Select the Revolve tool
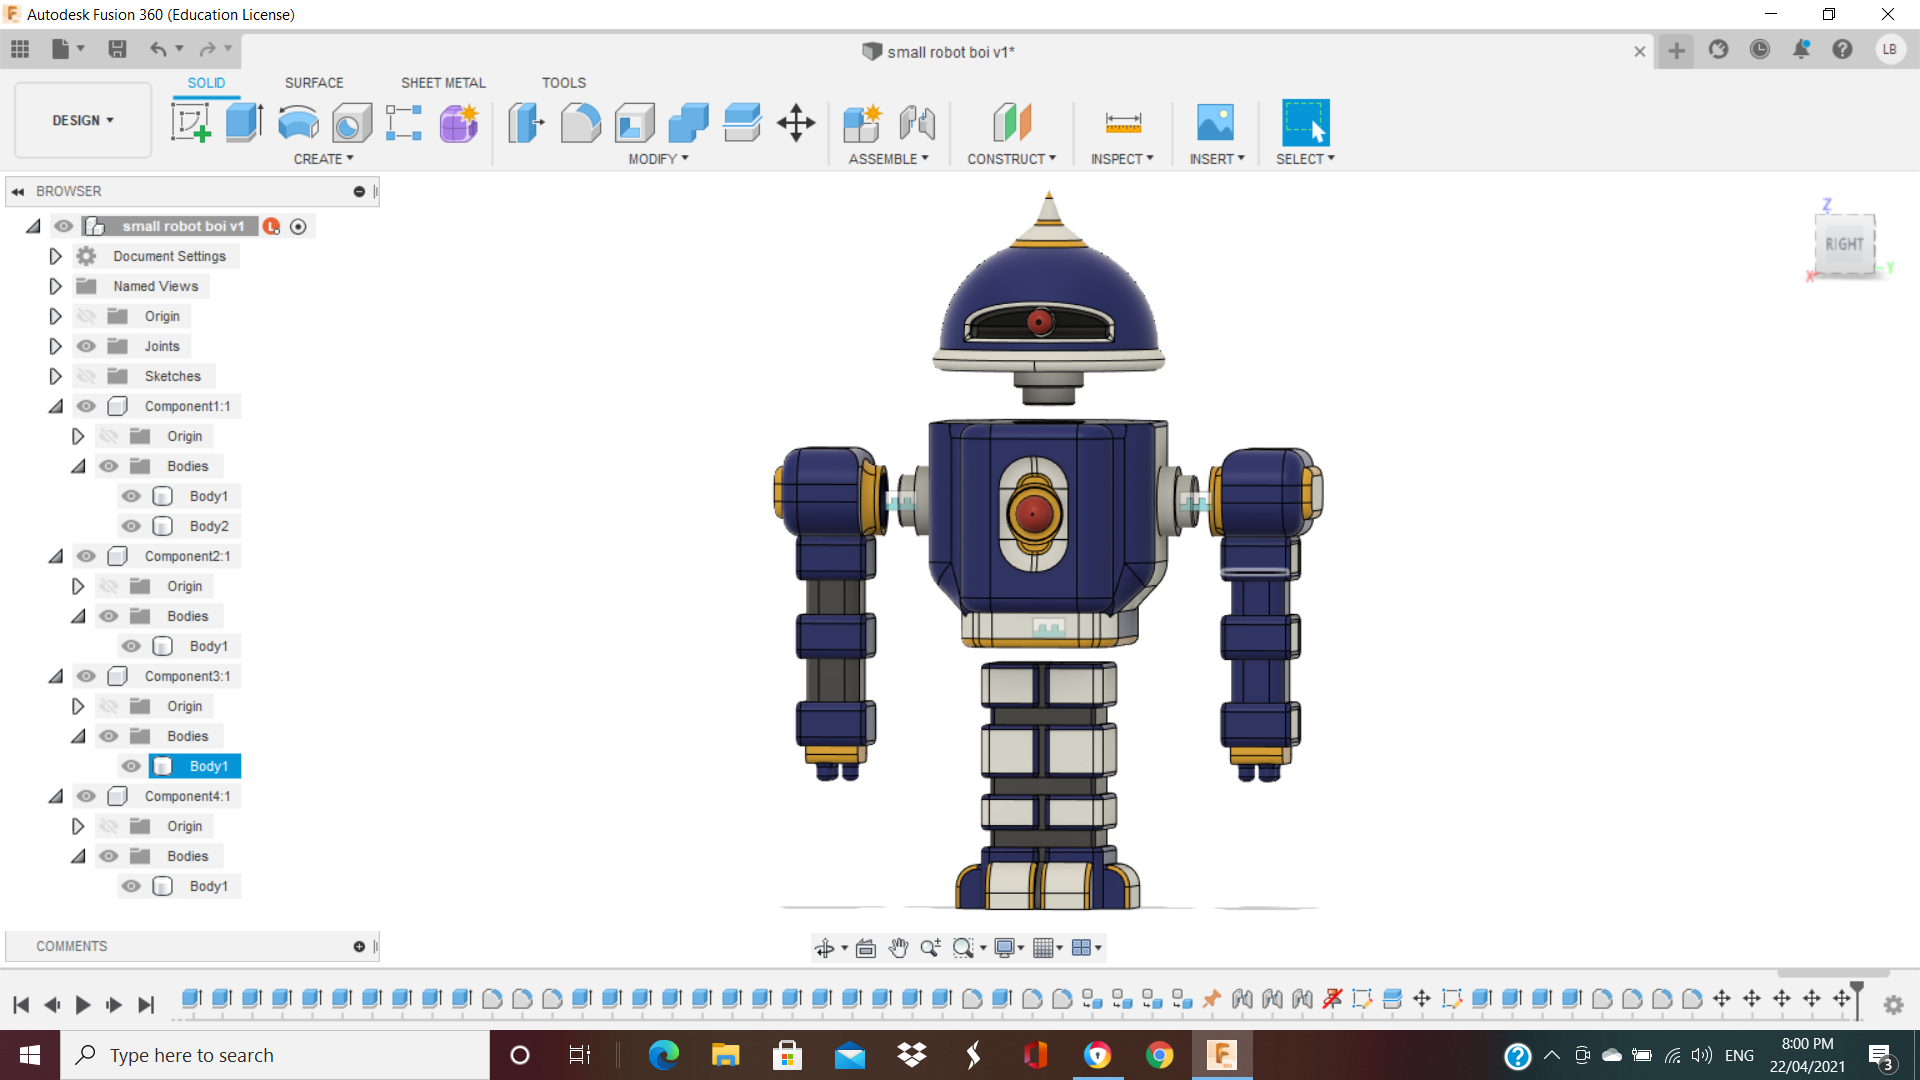 pos(297,122)
